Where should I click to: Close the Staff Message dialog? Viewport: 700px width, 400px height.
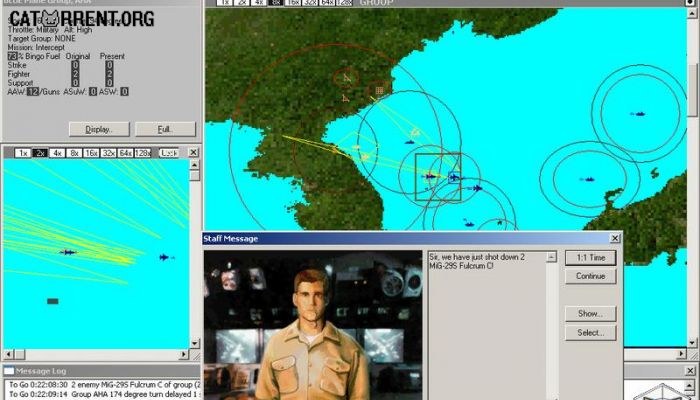[615, 238]
